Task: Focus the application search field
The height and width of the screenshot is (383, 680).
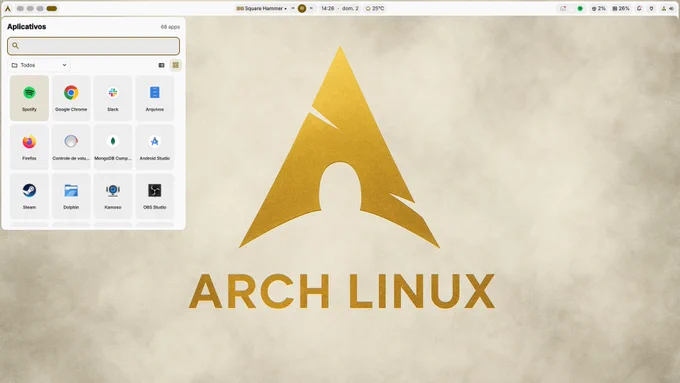Action: pos(93,46)
